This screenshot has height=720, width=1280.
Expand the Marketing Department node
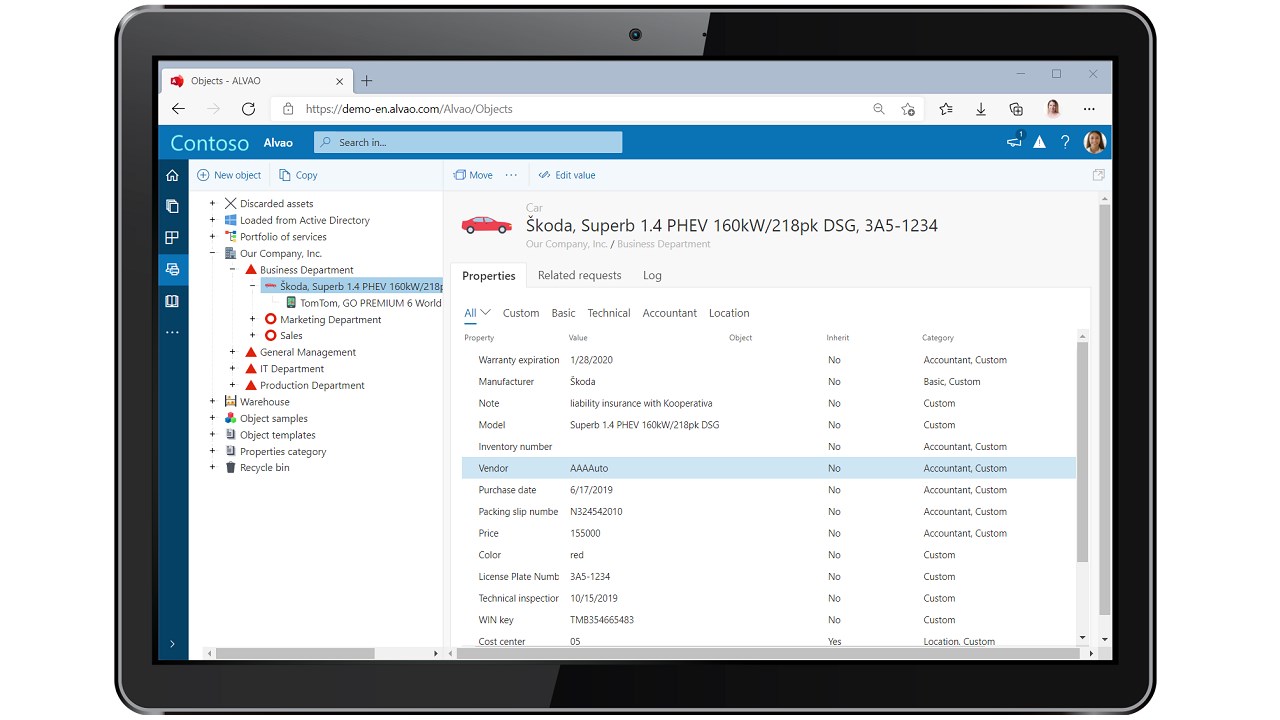click(252, 319)
